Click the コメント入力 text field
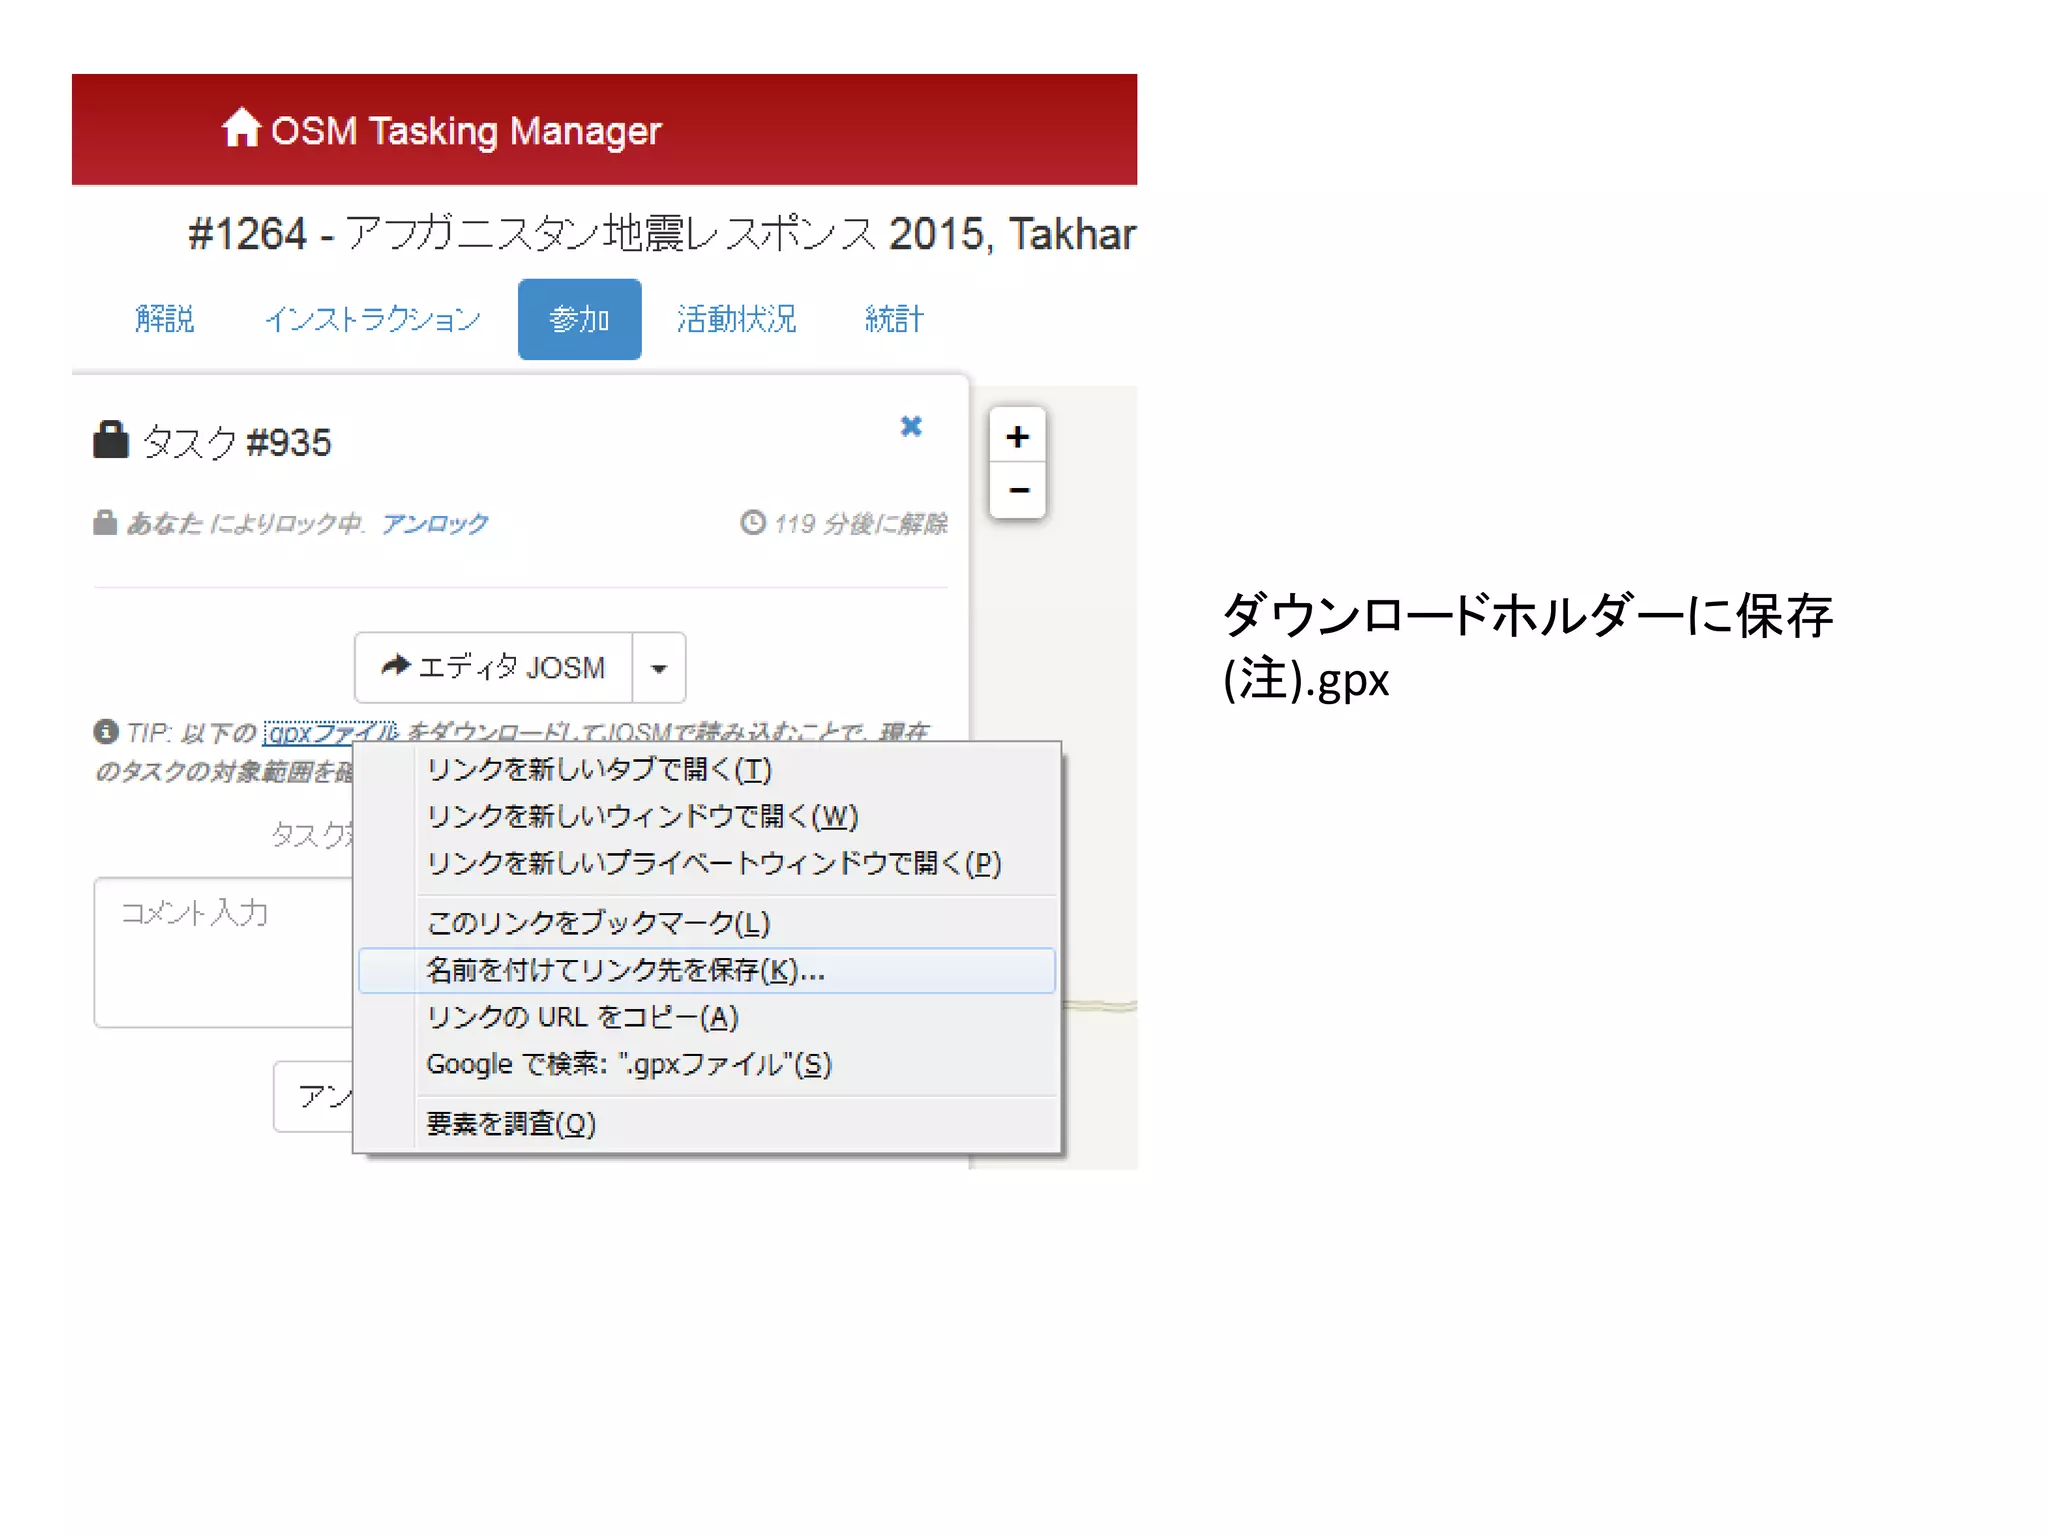Viewport: 2048px width, 1536px height. [224, 952]
